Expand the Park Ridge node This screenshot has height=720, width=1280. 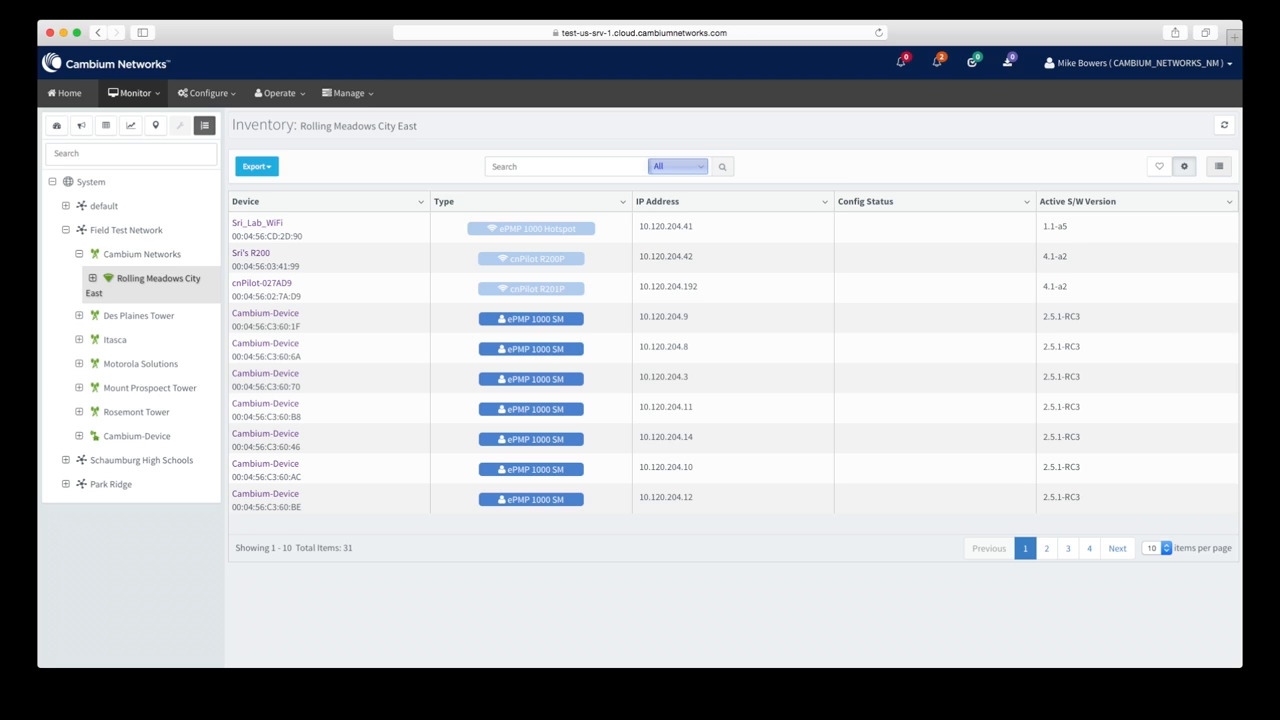tap(66, 484)
